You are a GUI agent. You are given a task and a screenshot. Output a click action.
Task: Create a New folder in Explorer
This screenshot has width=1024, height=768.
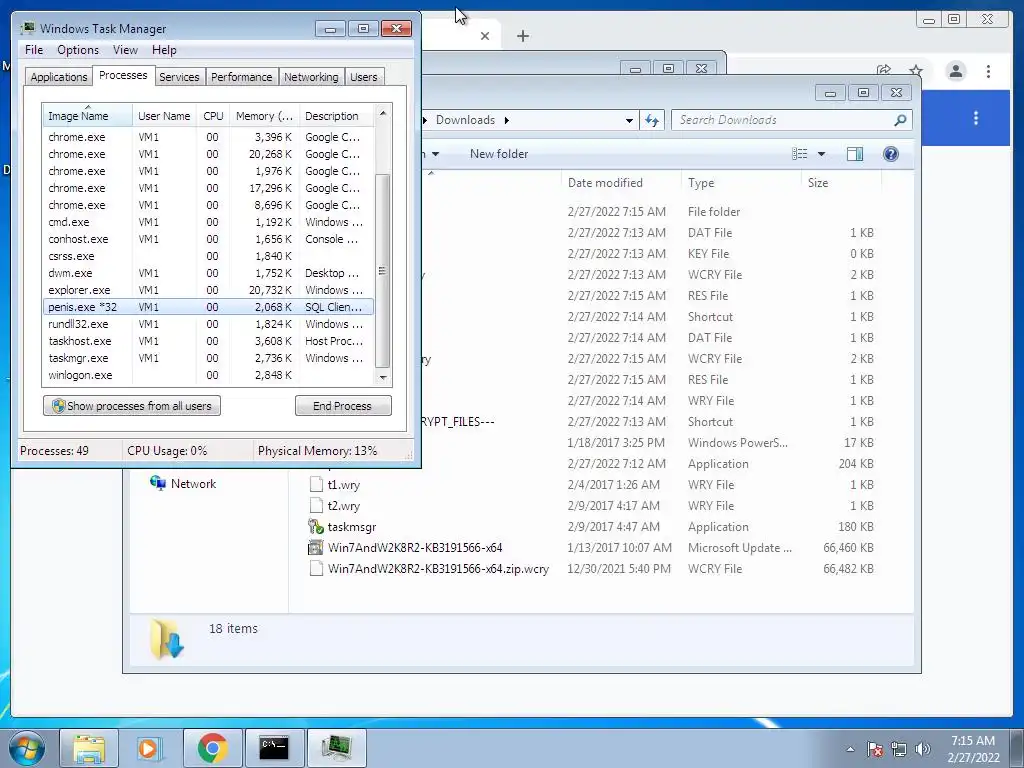pos(499,154)
